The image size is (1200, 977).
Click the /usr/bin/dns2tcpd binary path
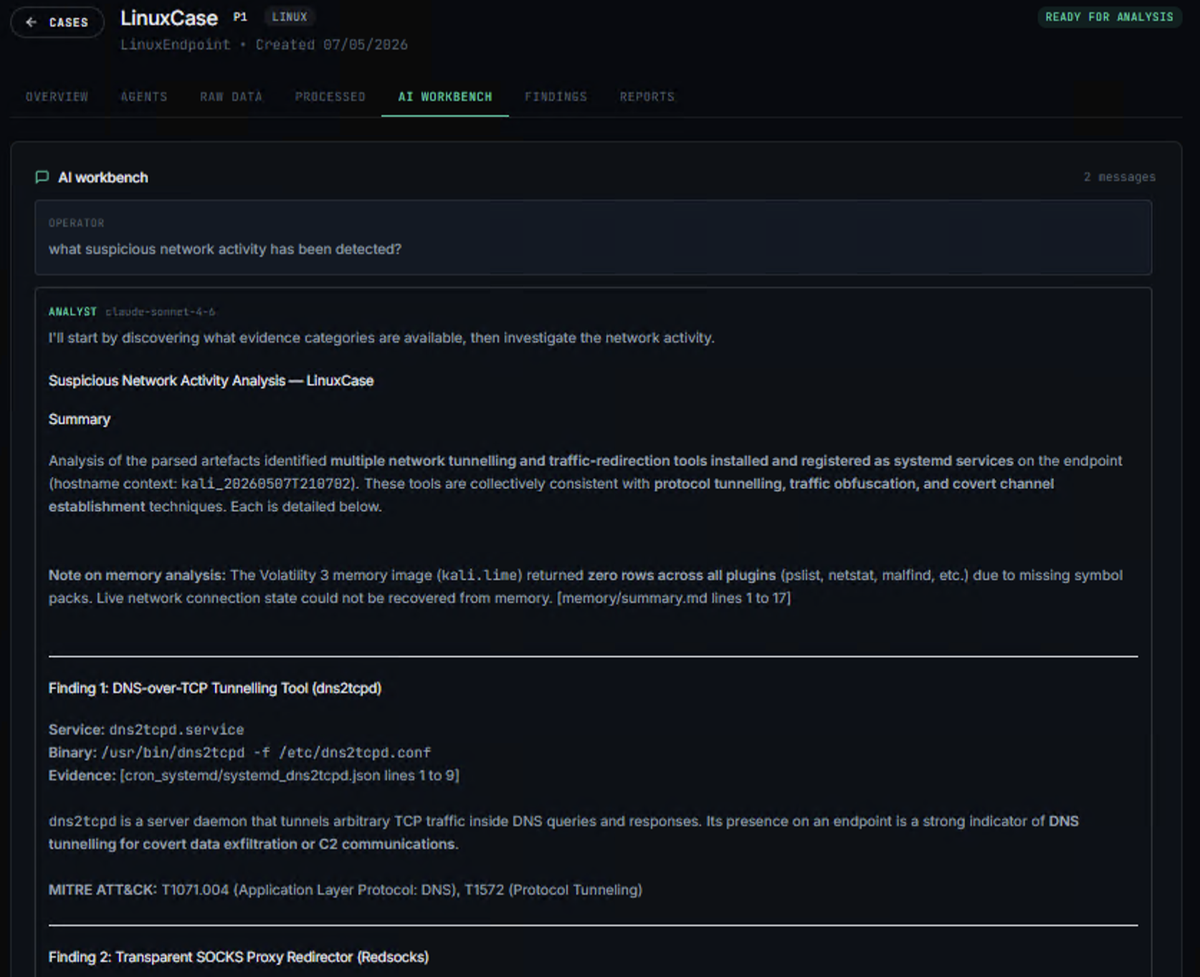266,752
